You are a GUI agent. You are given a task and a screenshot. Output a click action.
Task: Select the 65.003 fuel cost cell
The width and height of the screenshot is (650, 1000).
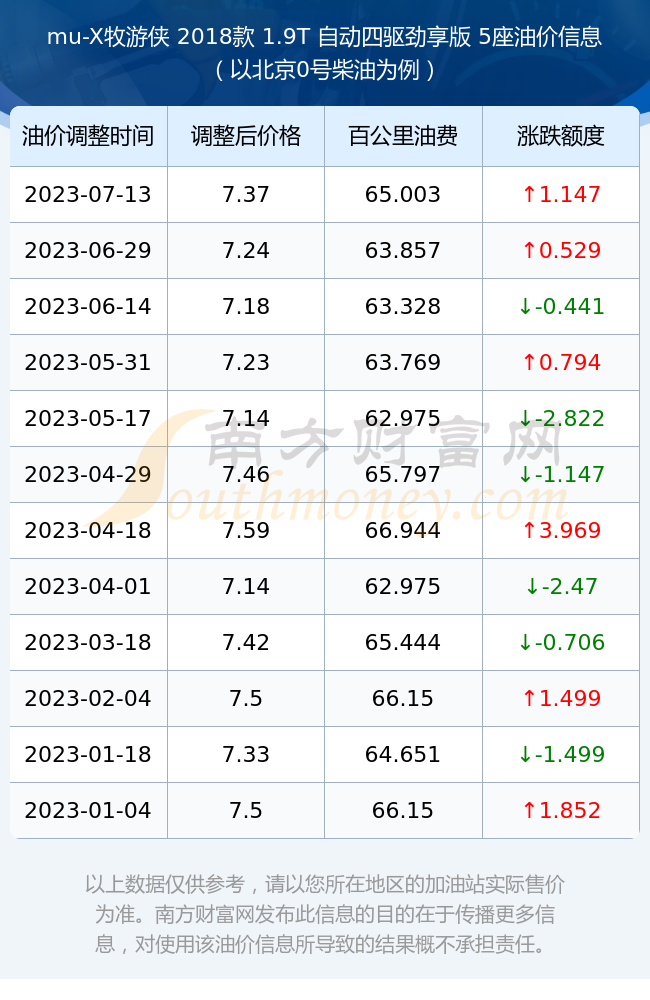click(x=403, y=195)
